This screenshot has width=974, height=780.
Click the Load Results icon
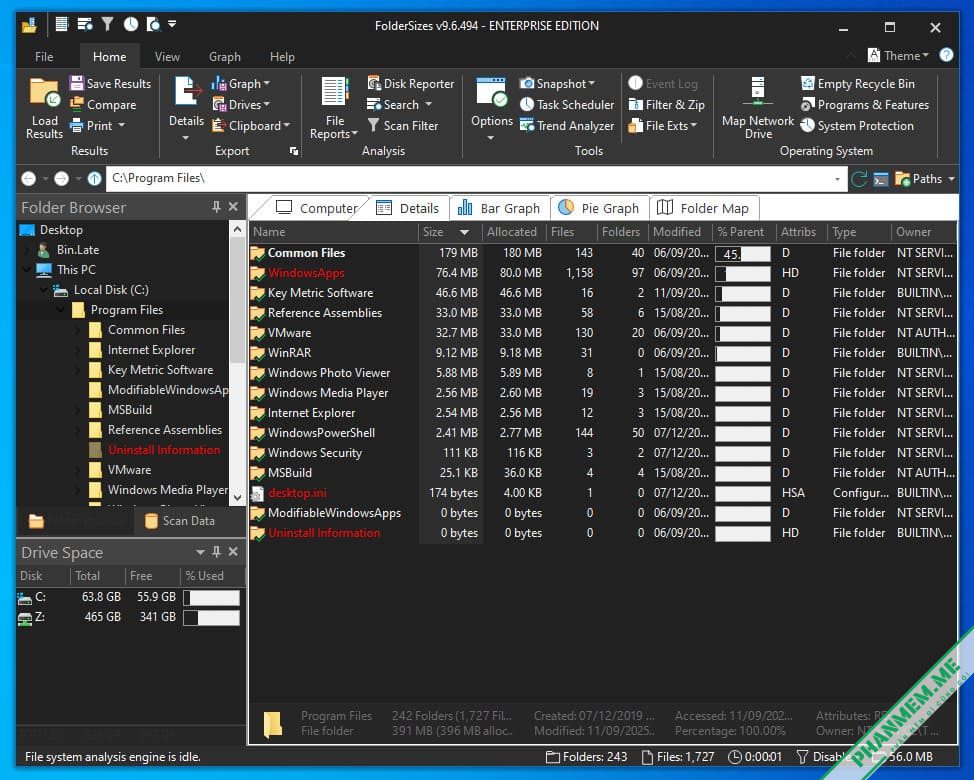pyautogui.click(x=44, y=107)
